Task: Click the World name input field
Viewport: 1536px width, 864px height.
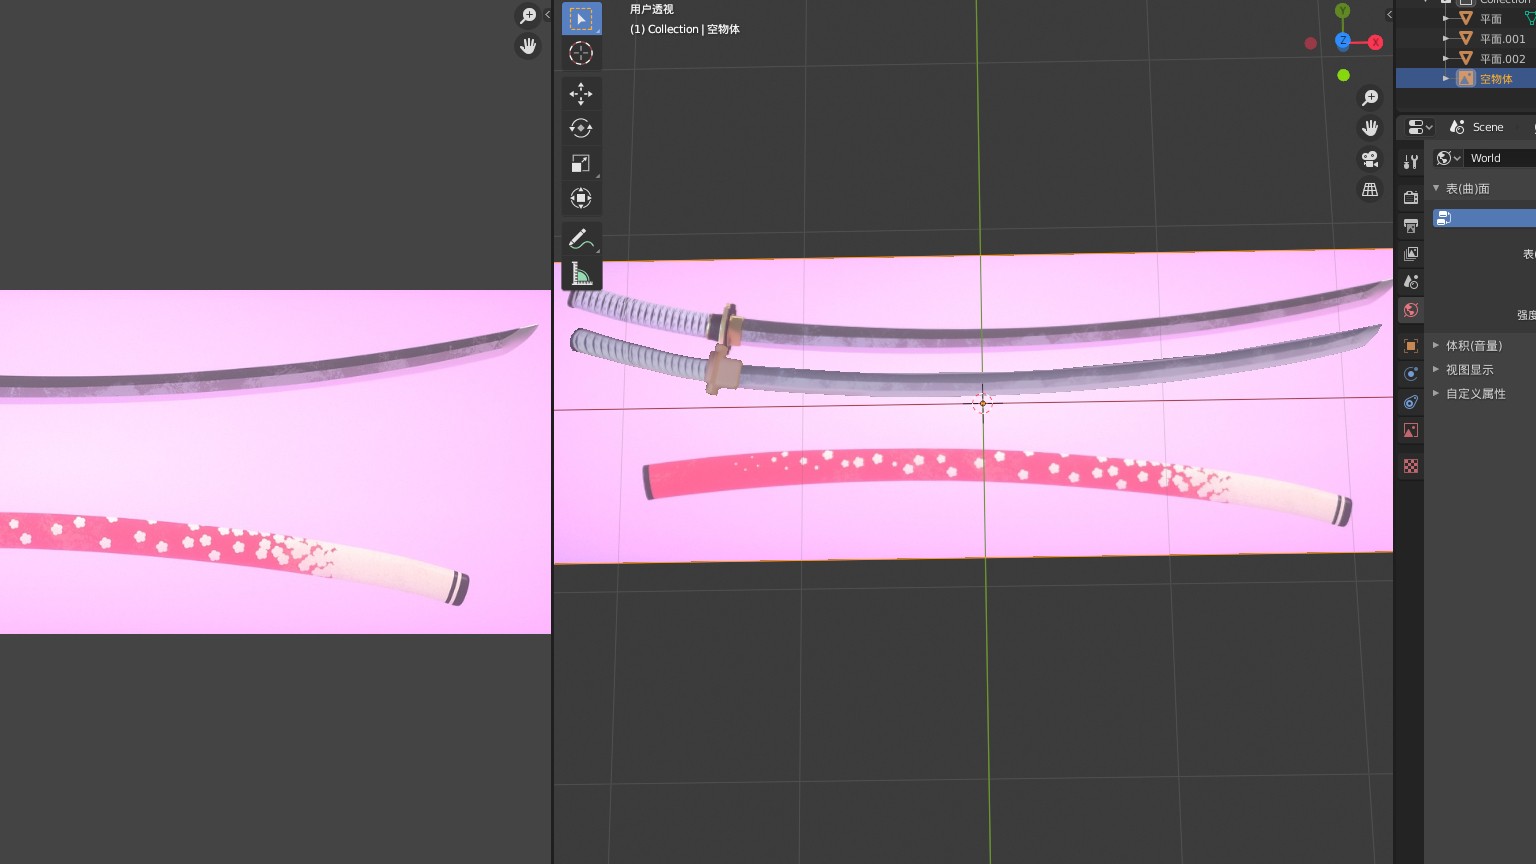Action: tap(1498, 158)
